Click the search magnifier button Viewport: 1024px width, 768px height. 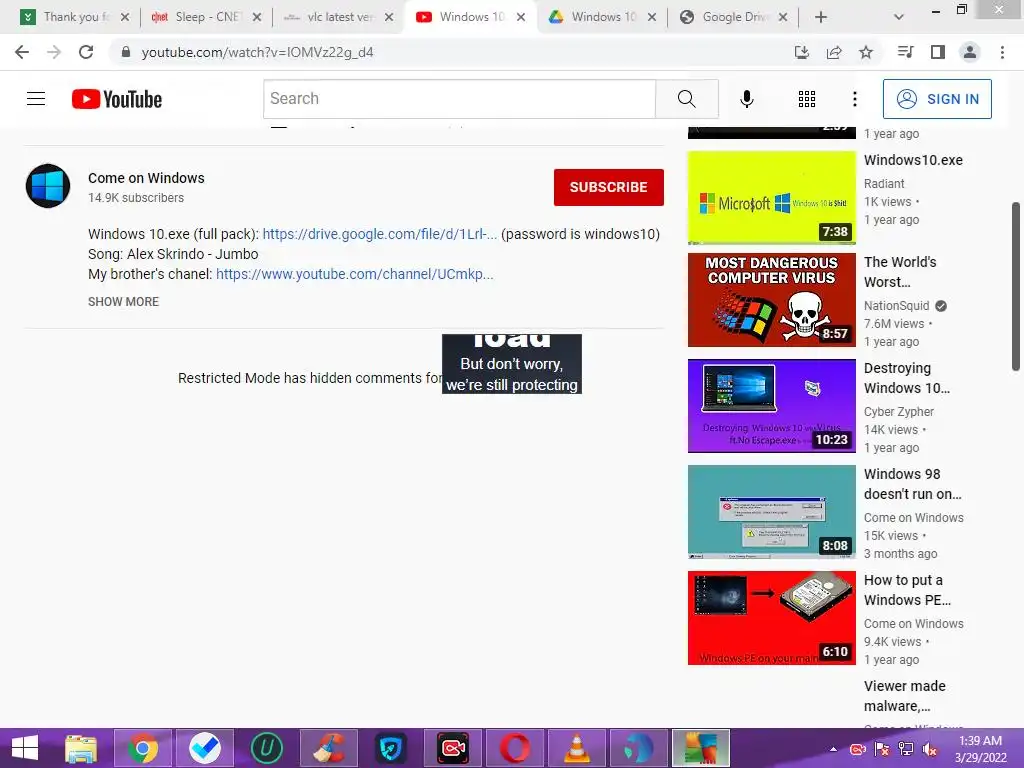point(686,99)
